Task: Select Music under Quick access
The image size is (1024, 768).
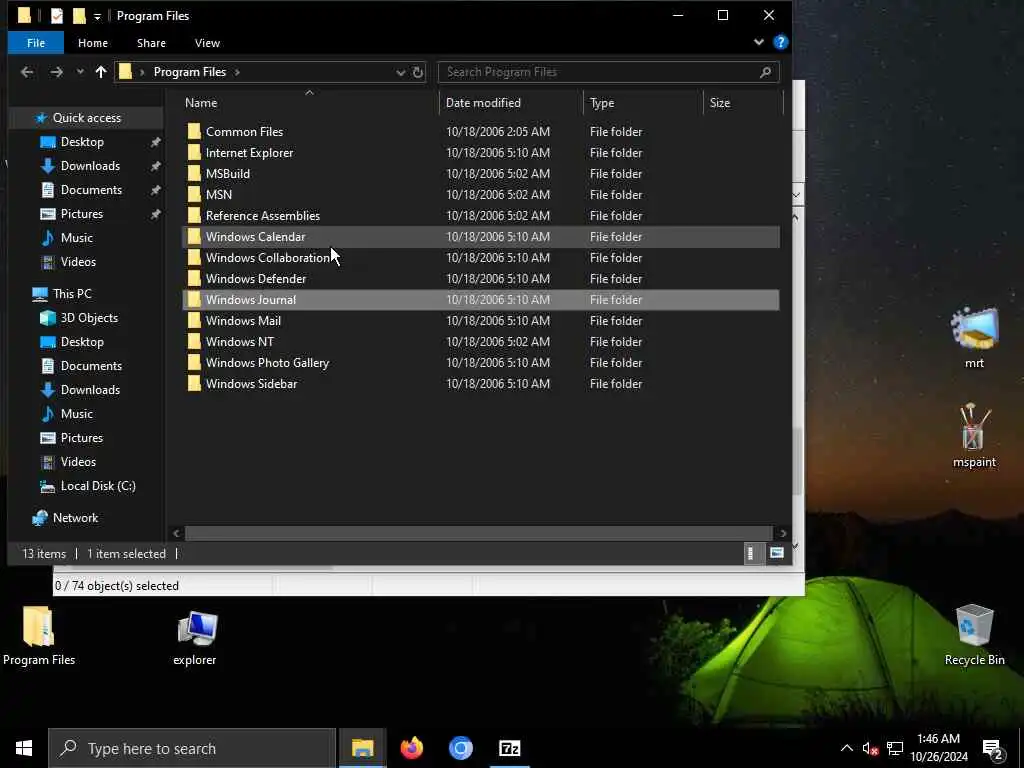Action: point(76,238)
